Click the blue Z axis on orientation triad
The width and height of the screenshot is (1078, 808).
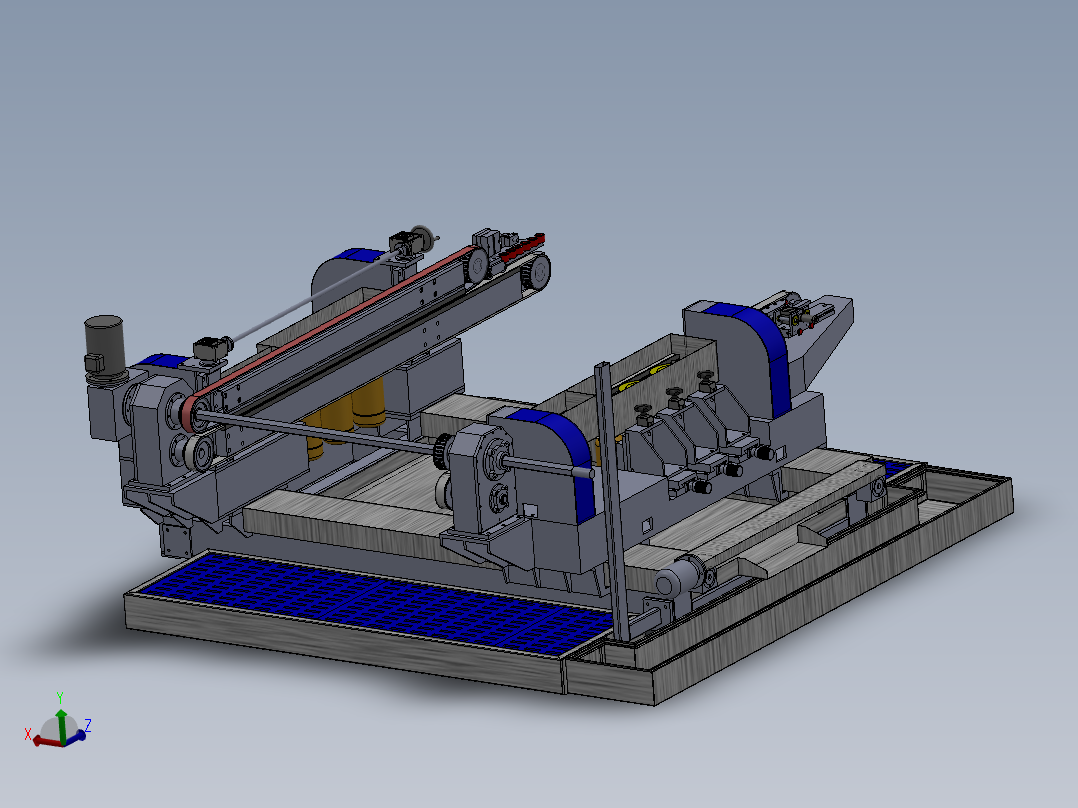(x=76, y=736)
